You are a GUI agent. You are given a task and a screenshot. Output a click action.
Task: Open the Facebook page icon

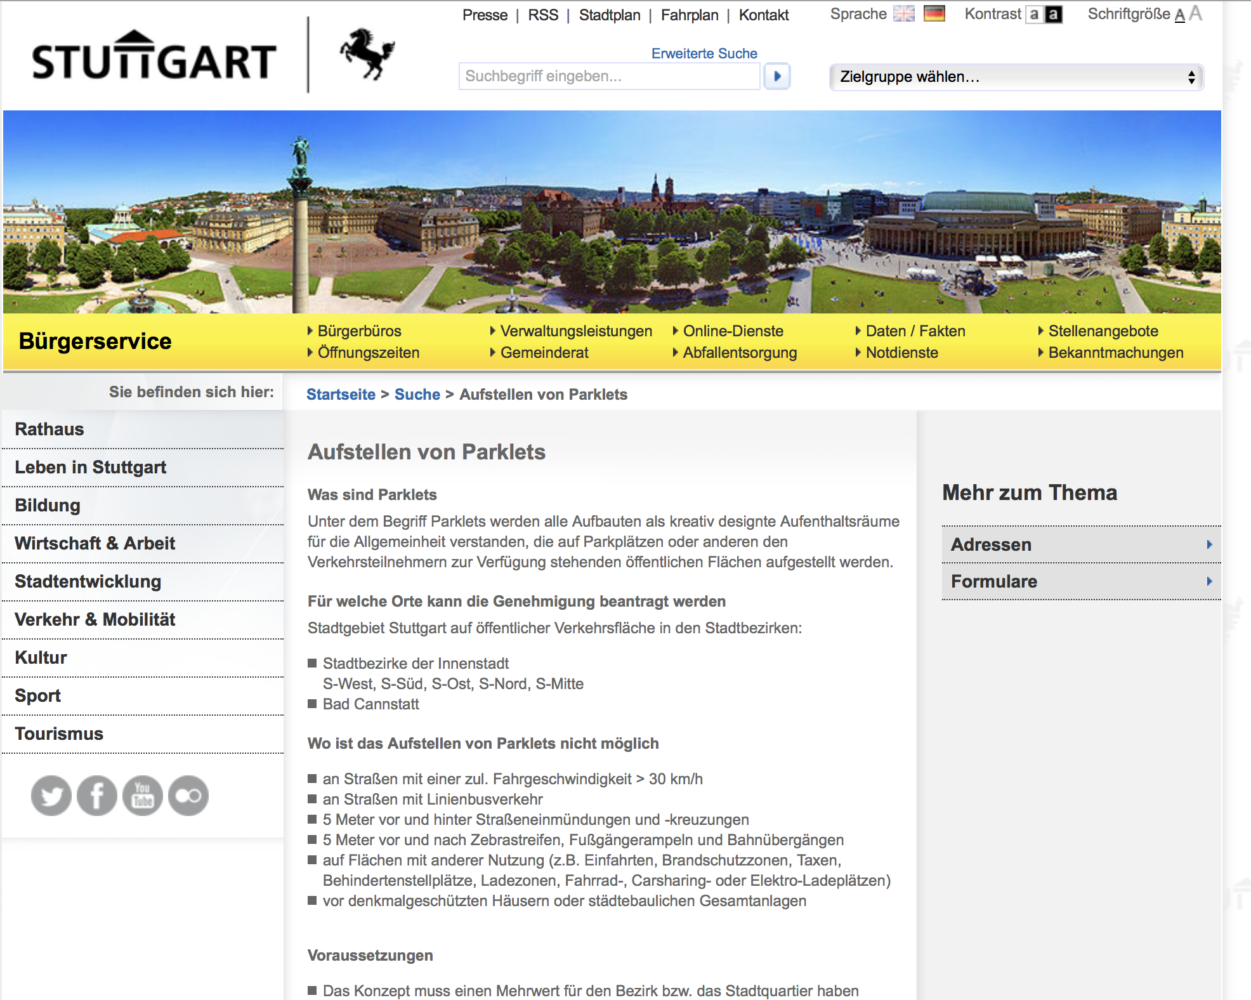(x=97, y=796)
